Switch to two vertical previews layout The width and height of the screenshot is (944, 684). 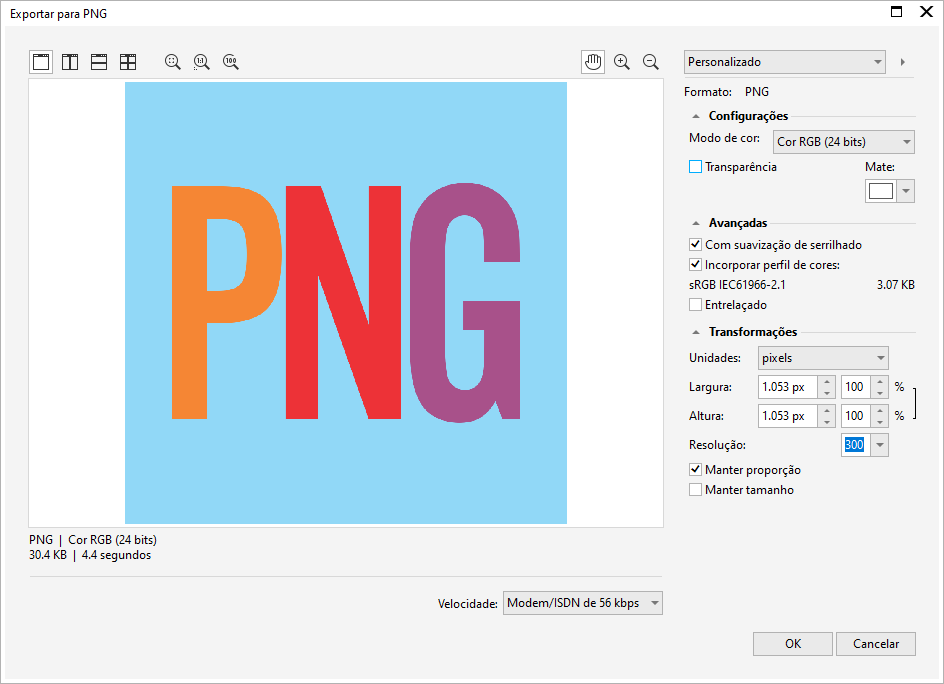(70, 62)
